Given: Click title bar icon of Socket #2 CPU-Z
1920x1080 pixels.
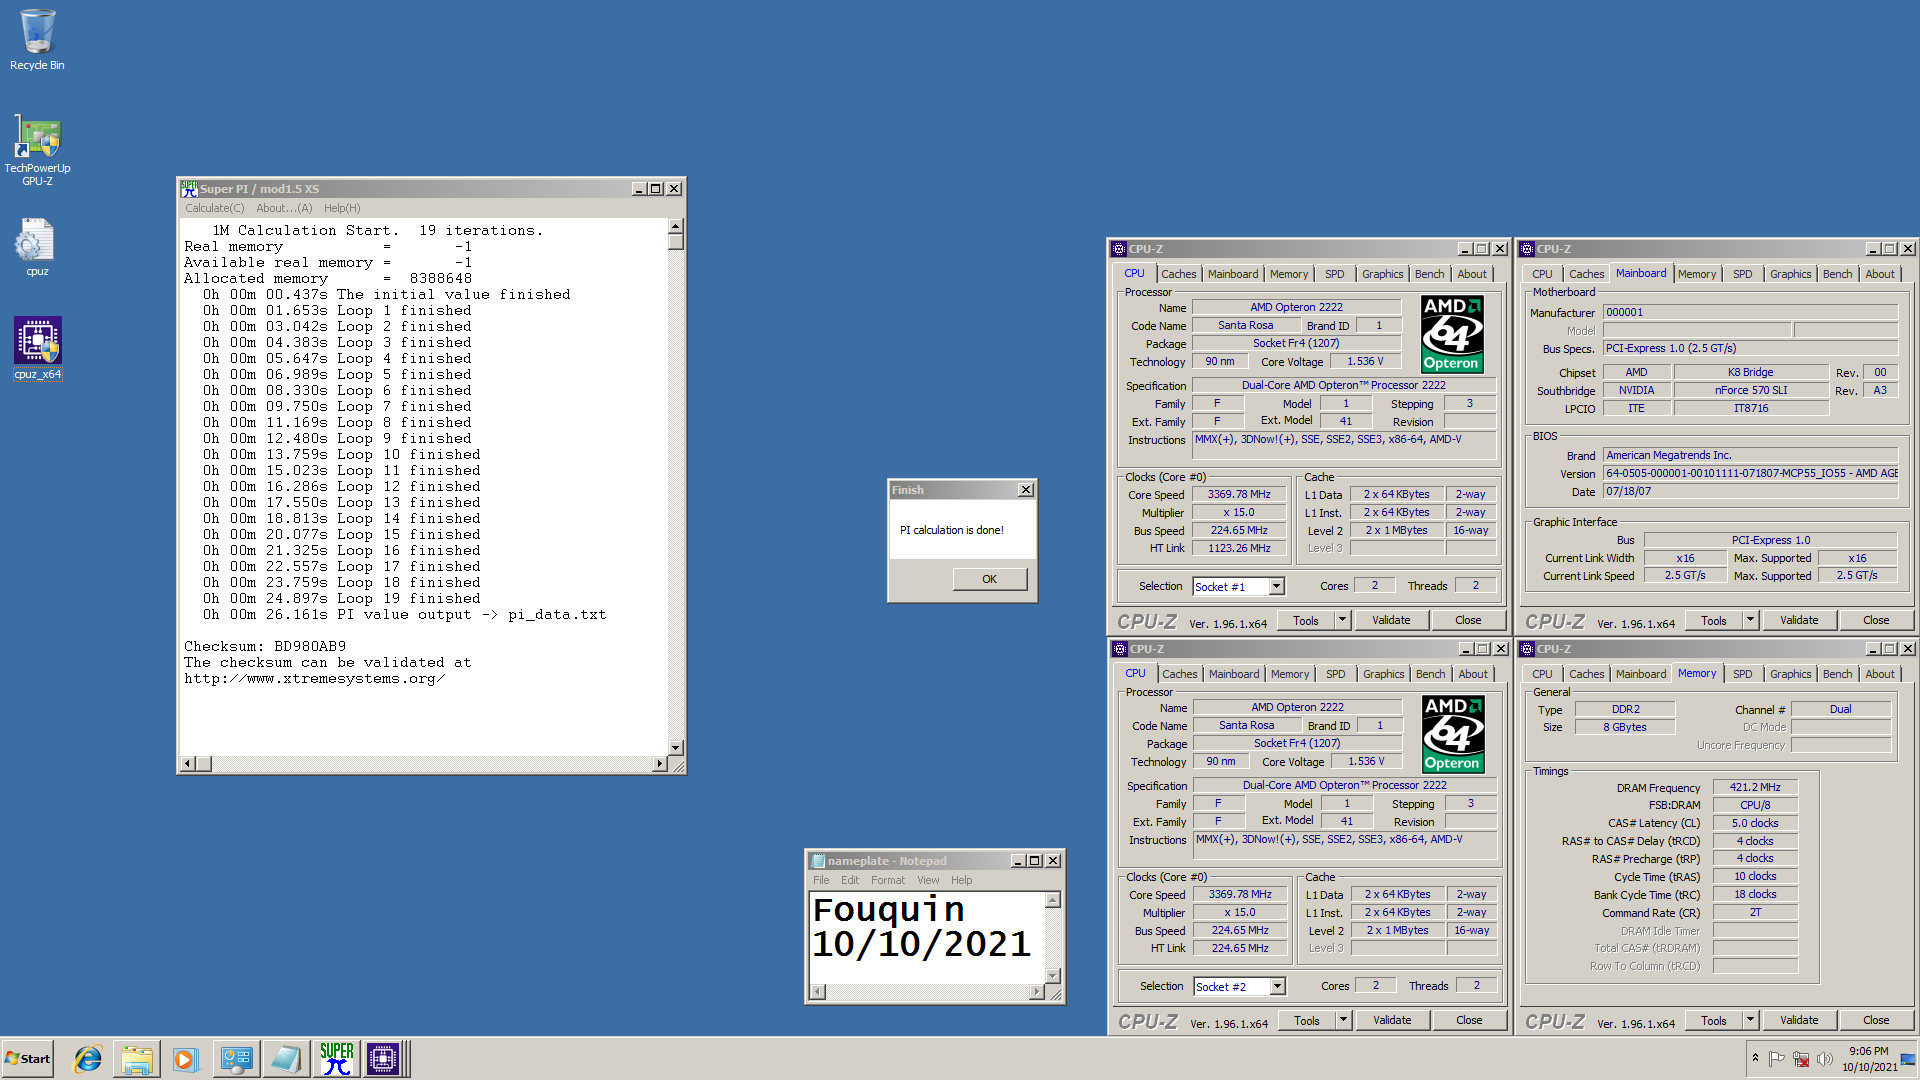Looking at the screenshot, I should (x=1120, y=649).
